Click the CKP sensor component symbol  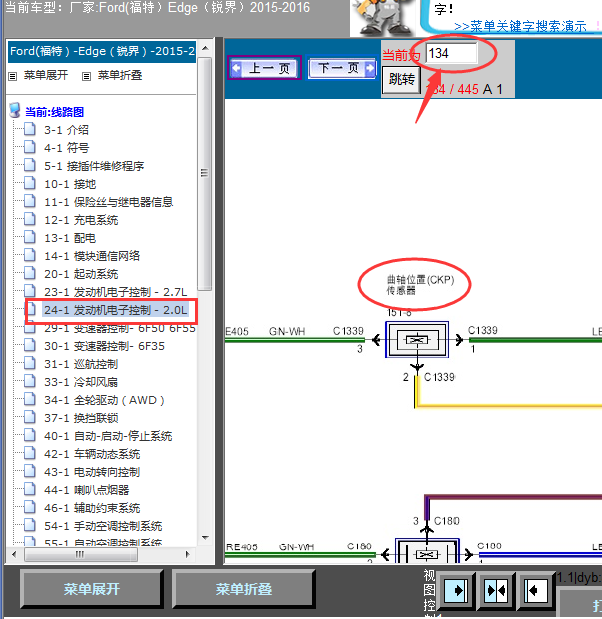417,340
